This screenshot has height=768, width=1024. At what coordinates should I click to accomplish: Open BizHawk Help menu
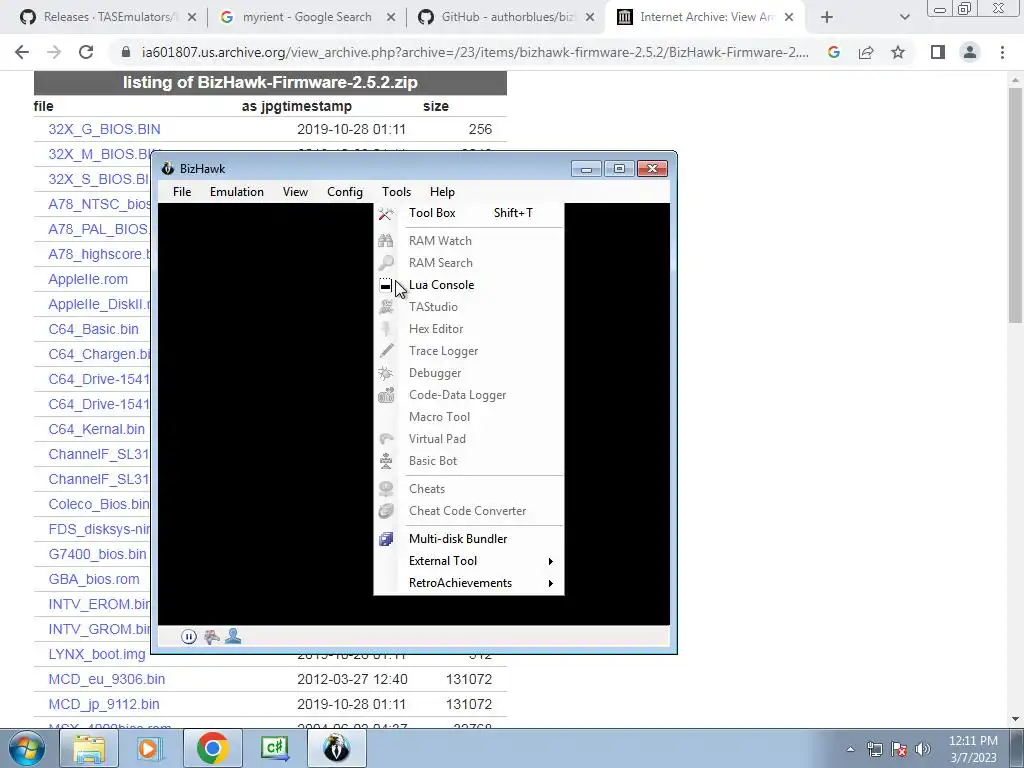(442, 192)
